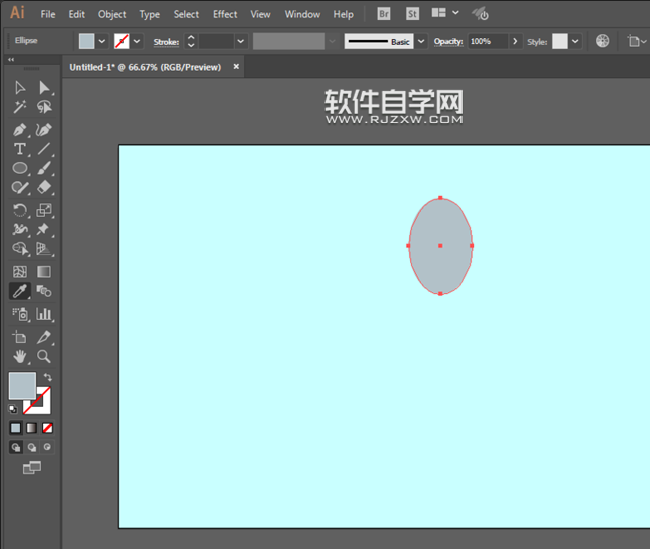Screen dimensions: 650x549
Task: Click the Opacity label link
Action: 448,41
